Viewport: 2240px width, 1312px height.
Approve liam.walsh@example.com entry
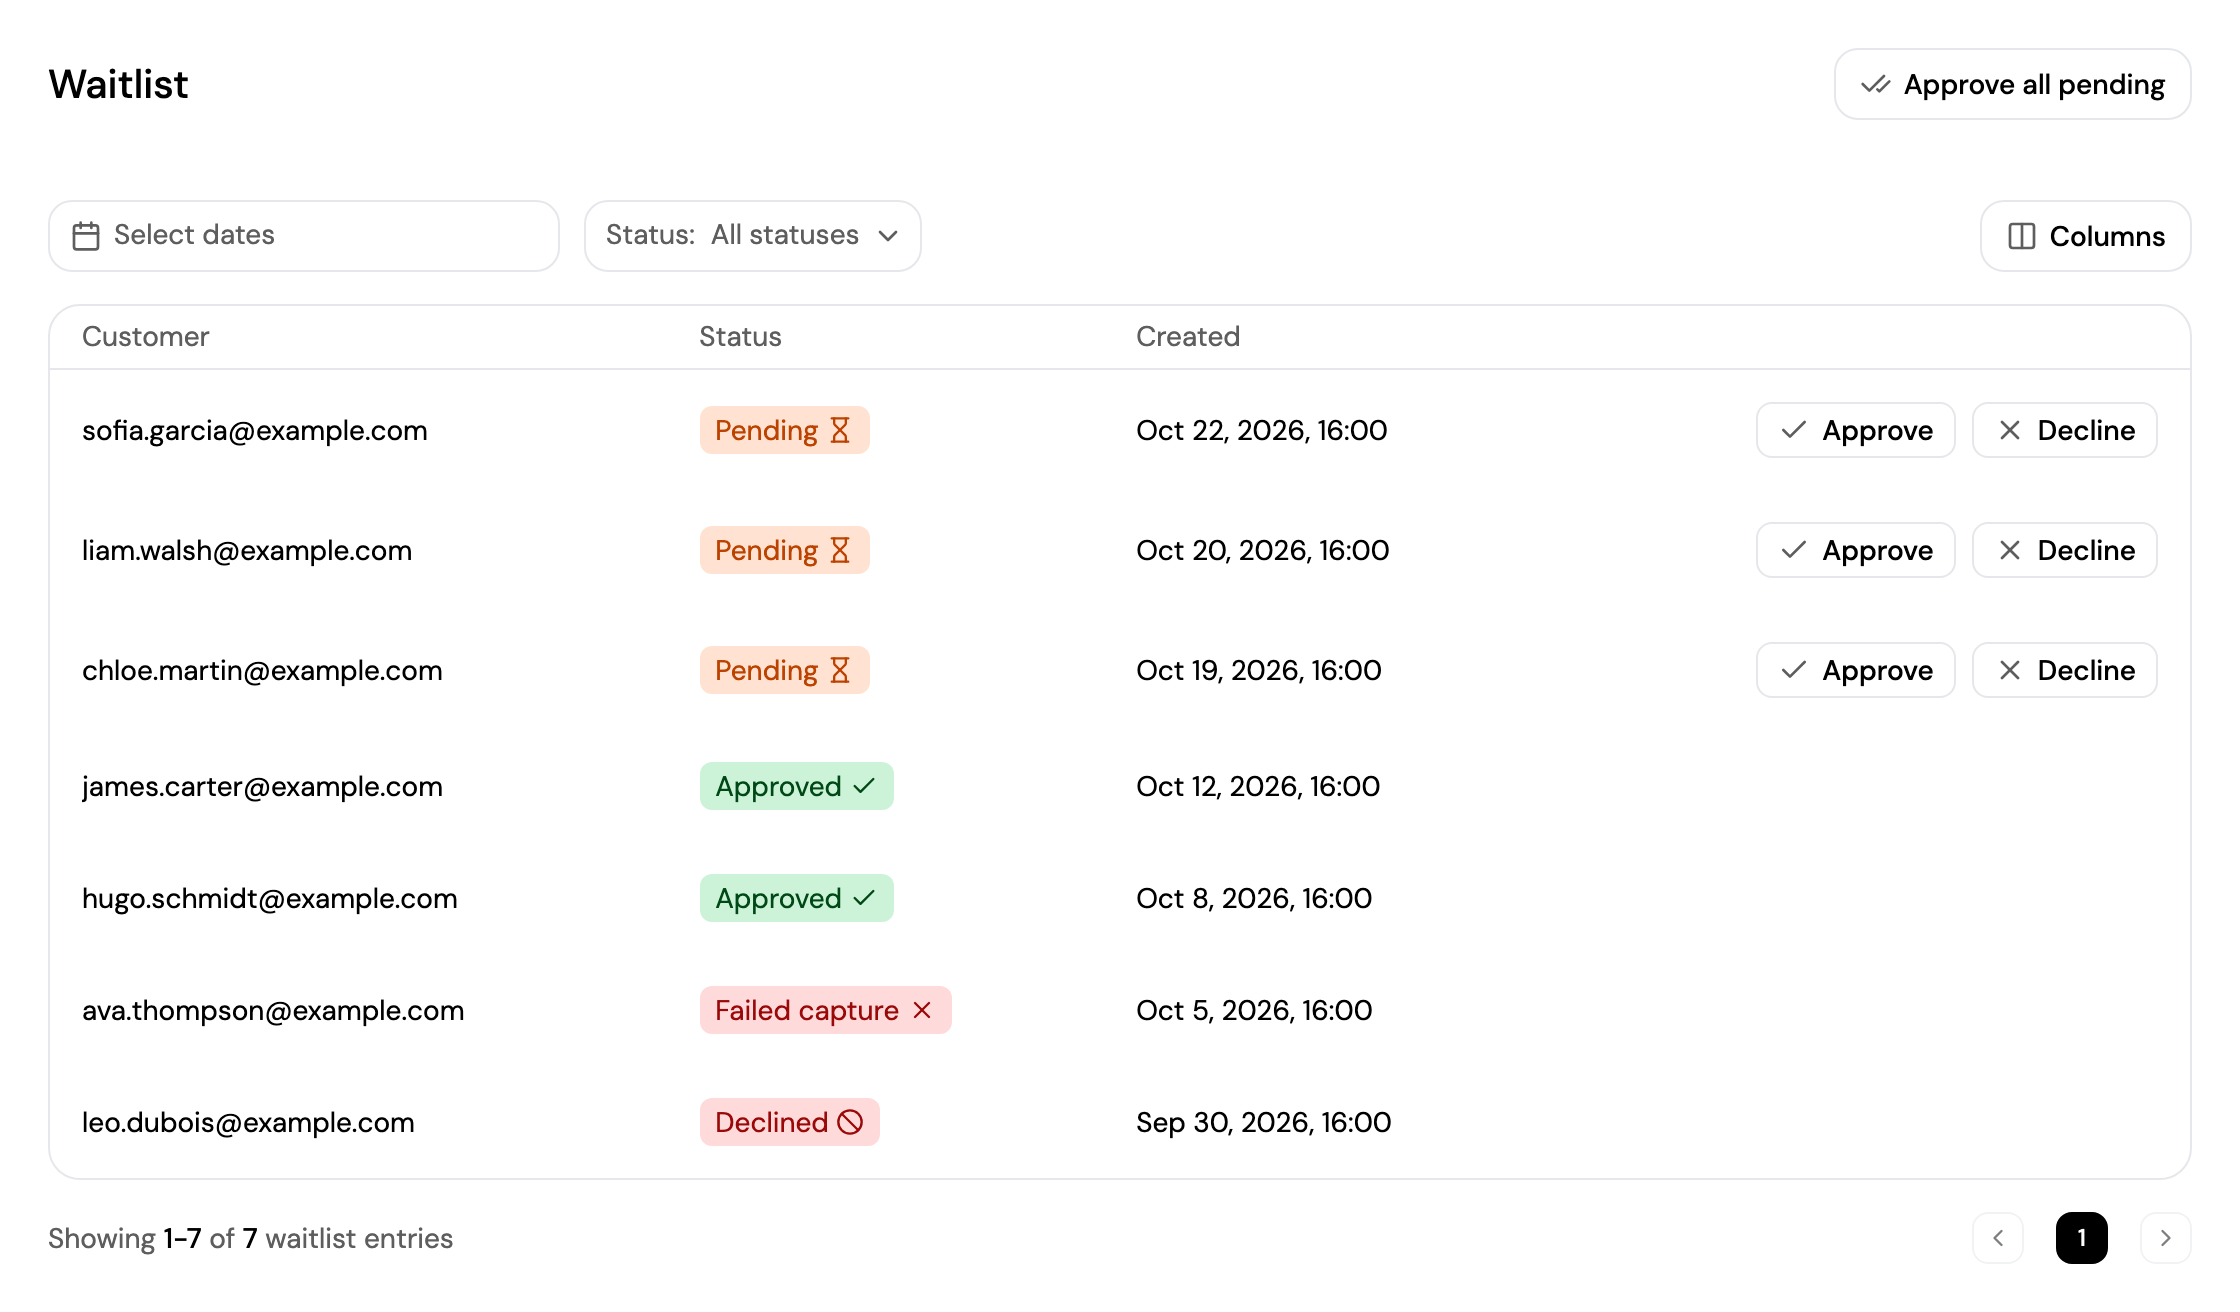1856,550
